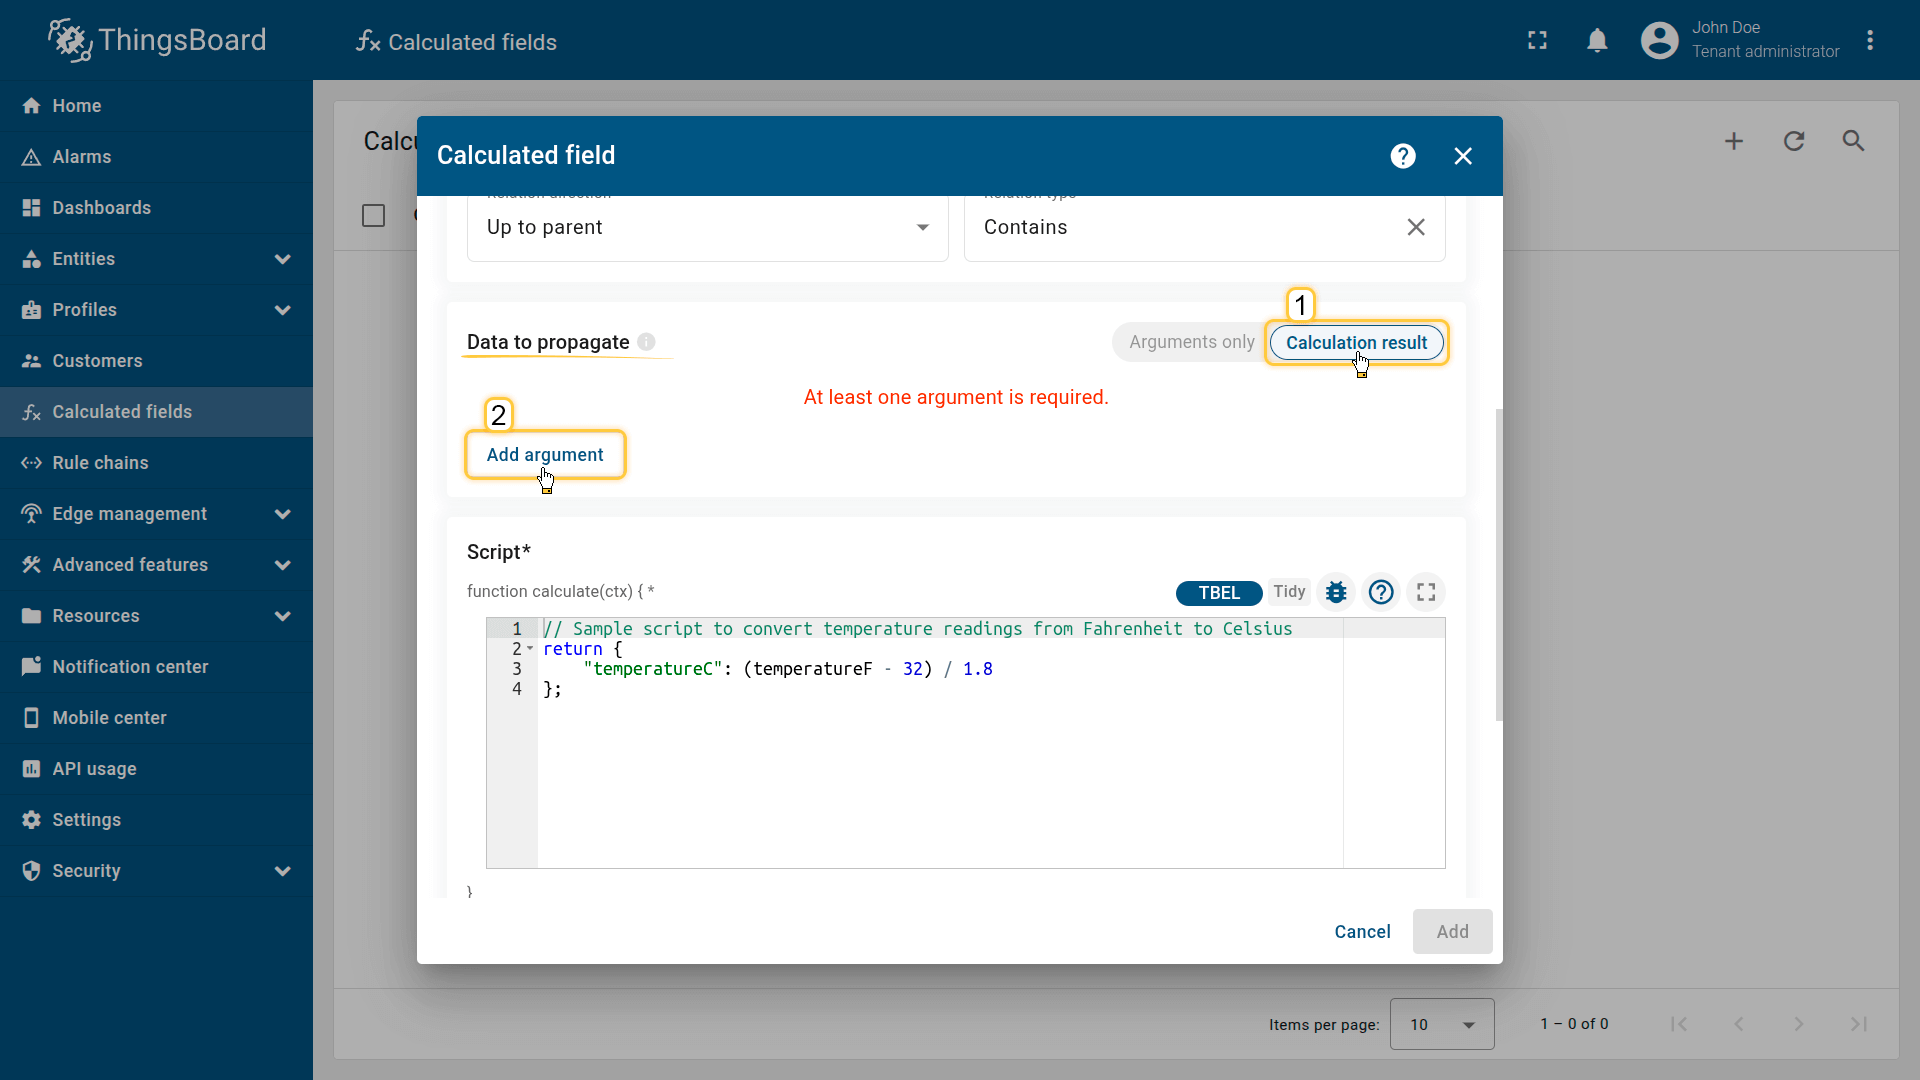
Task: Open items per page dropdown
Action: pos(1441,1024)
